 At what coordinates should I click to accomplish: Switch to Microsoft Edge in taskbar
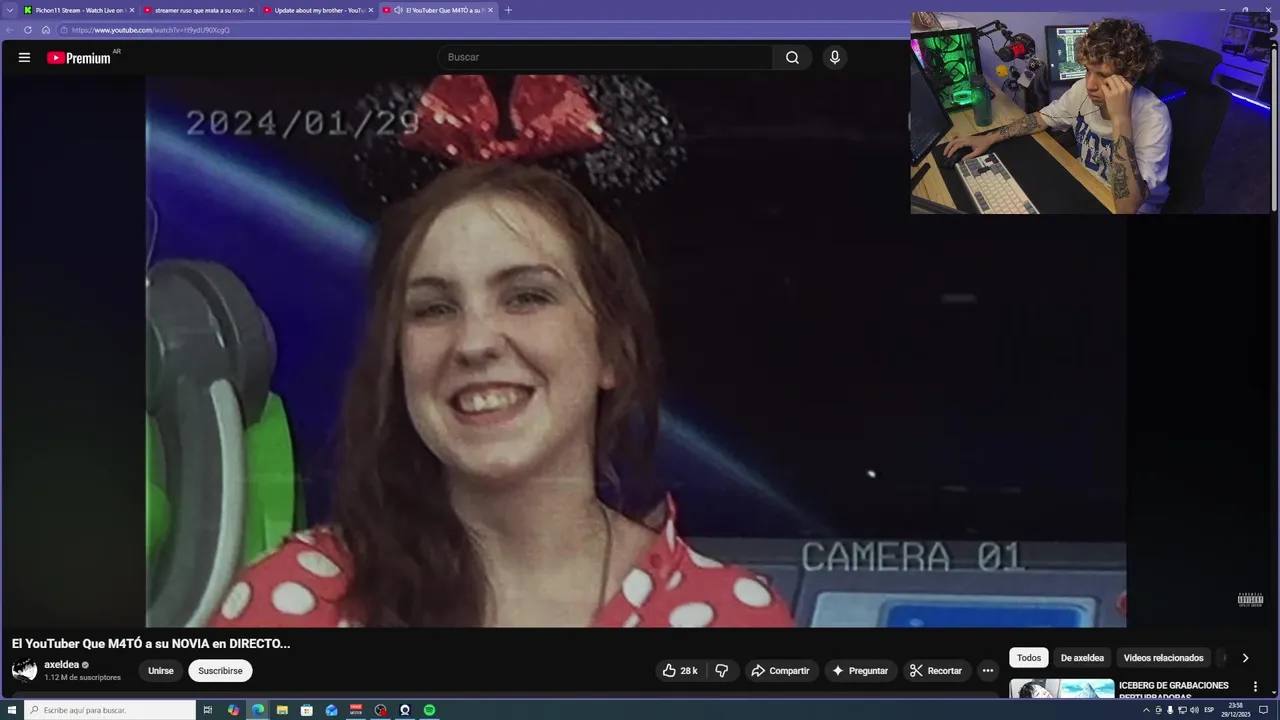[x=258, y=710]
